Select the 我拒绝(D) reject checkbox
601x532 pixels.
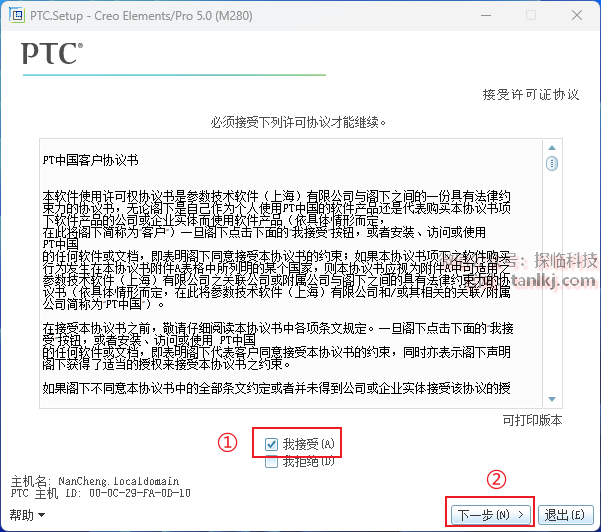[272, 462]
